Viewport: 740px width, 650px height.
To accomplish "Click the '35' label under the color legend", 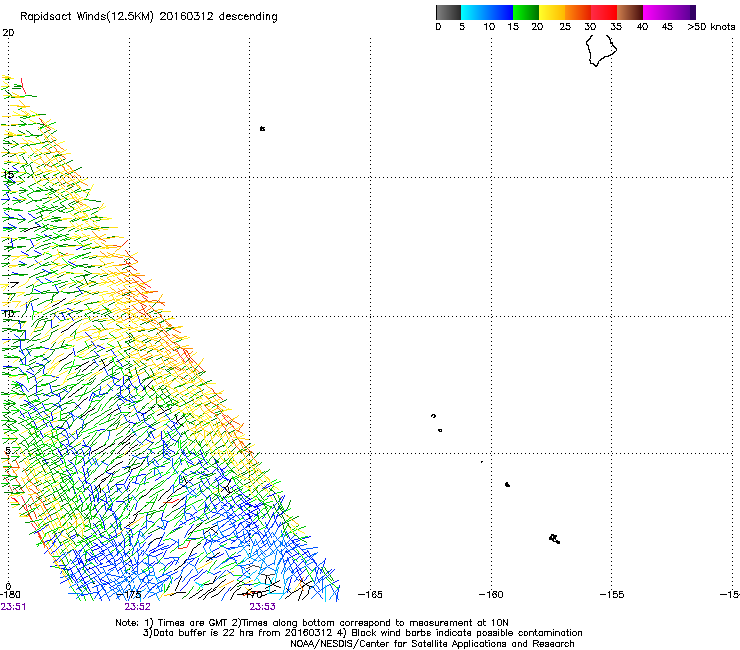I will click(x=616, y=27).
